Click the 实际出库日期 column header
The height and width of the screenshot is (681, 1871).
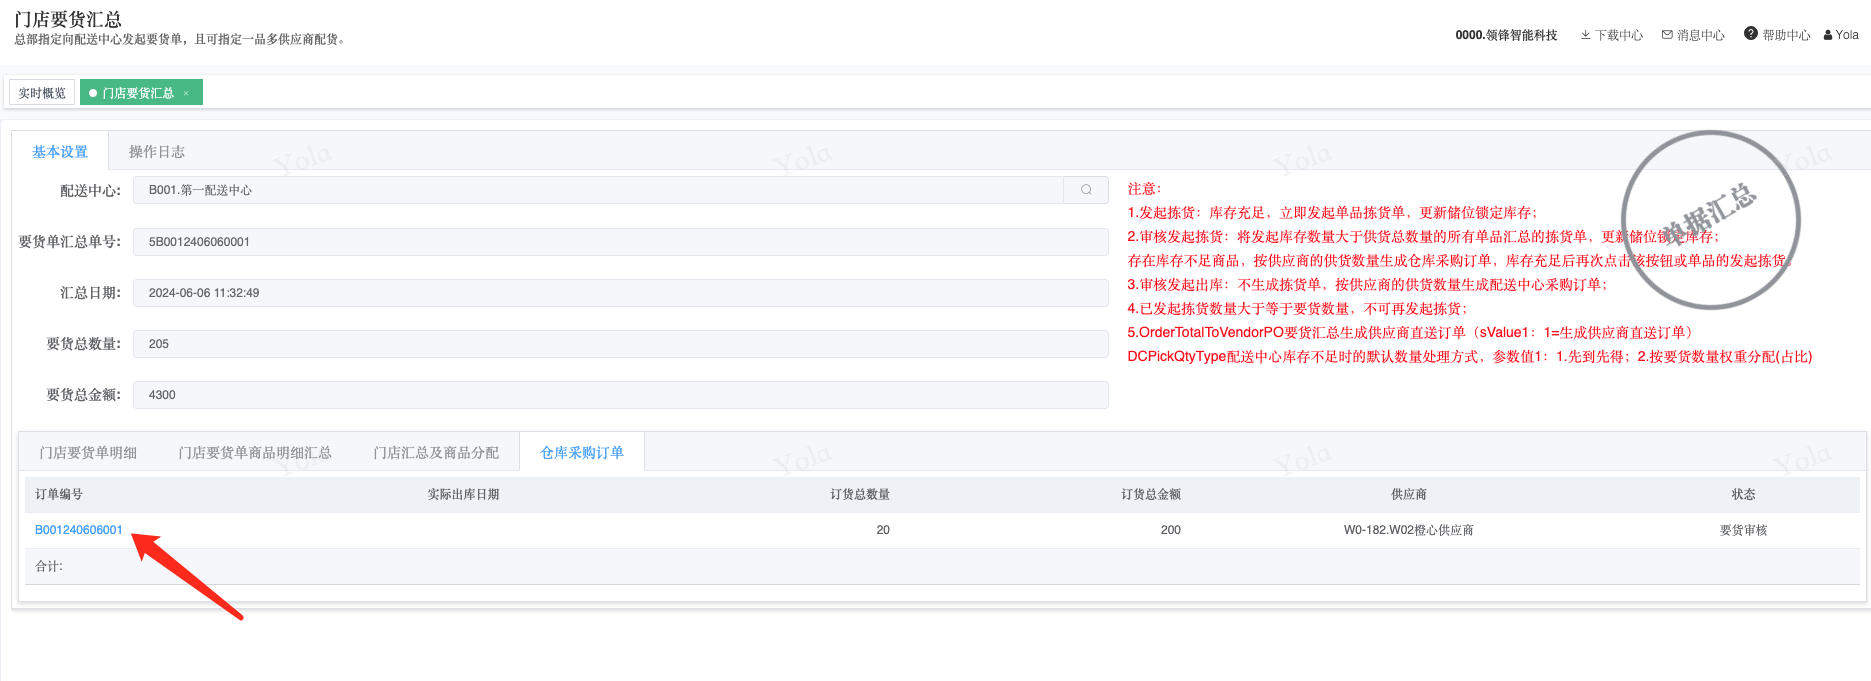(463, 495)
